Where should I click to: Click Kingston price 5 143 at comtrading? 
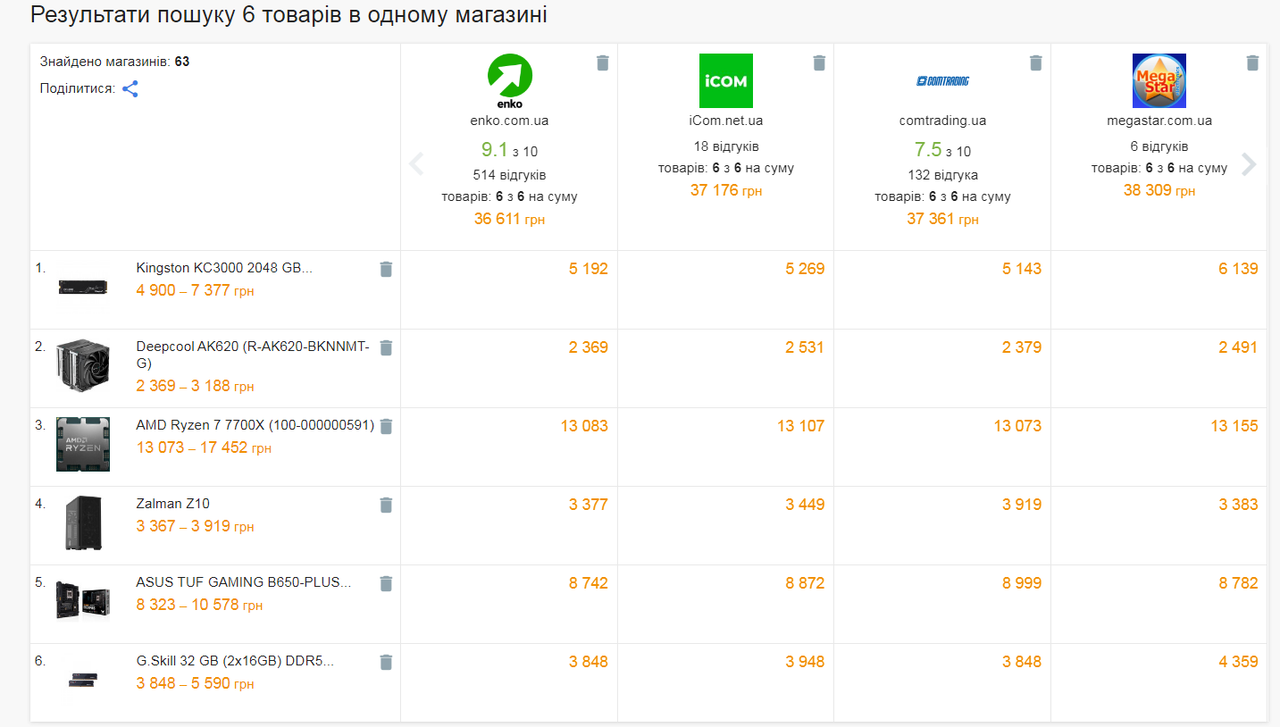pos(1022,269)
